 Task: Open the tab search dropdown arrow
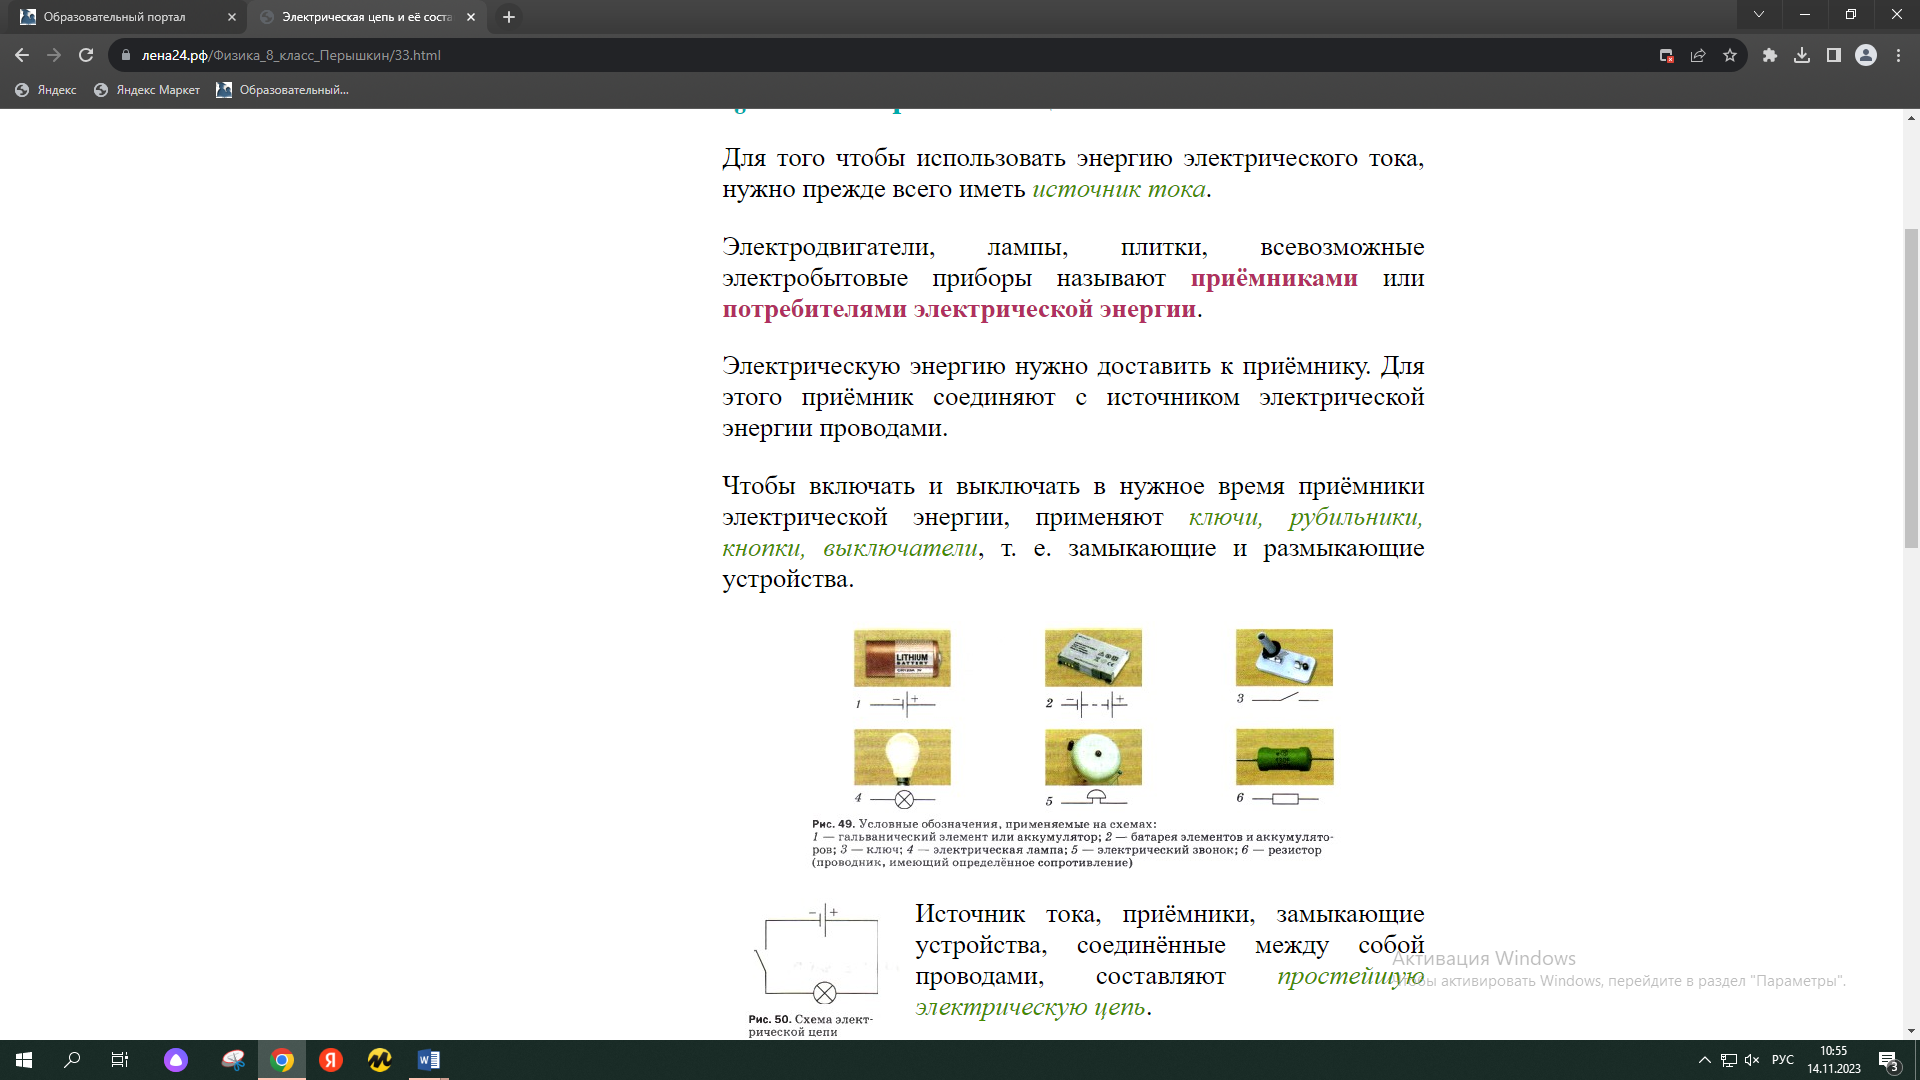coord(1759,15)
